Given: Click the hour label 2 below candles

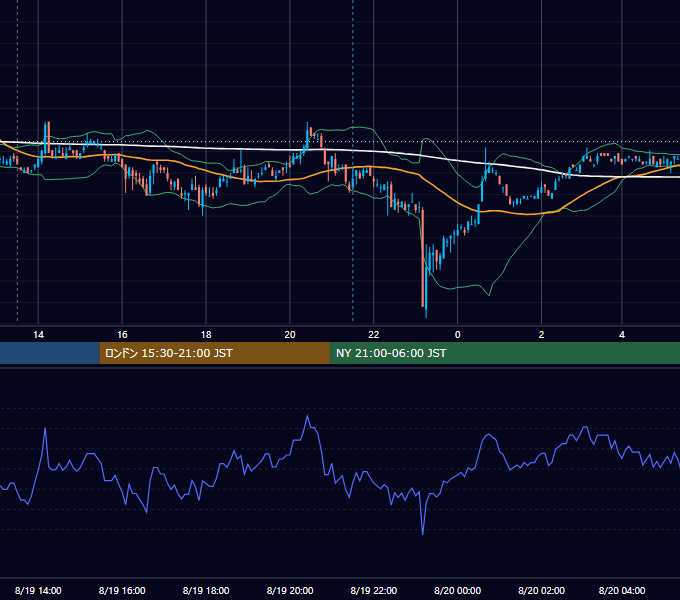Looking at the screenshot, I should [541, 335].
